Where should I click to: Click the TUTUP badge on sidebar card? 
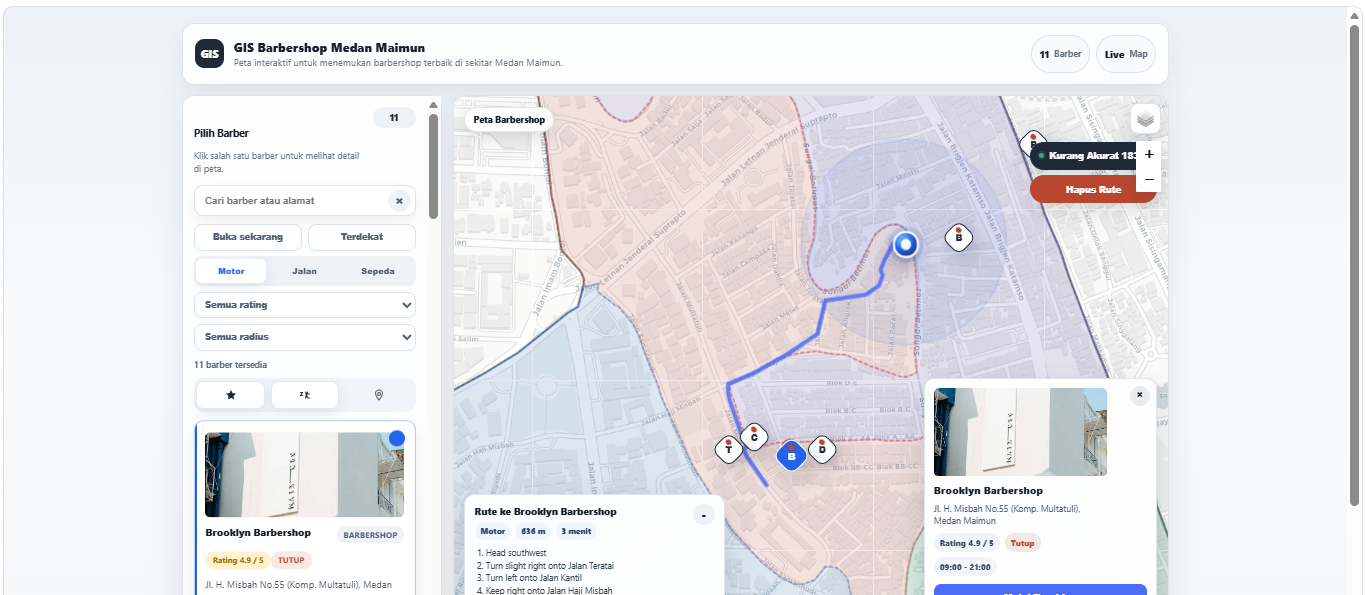(x=291, y=560)
